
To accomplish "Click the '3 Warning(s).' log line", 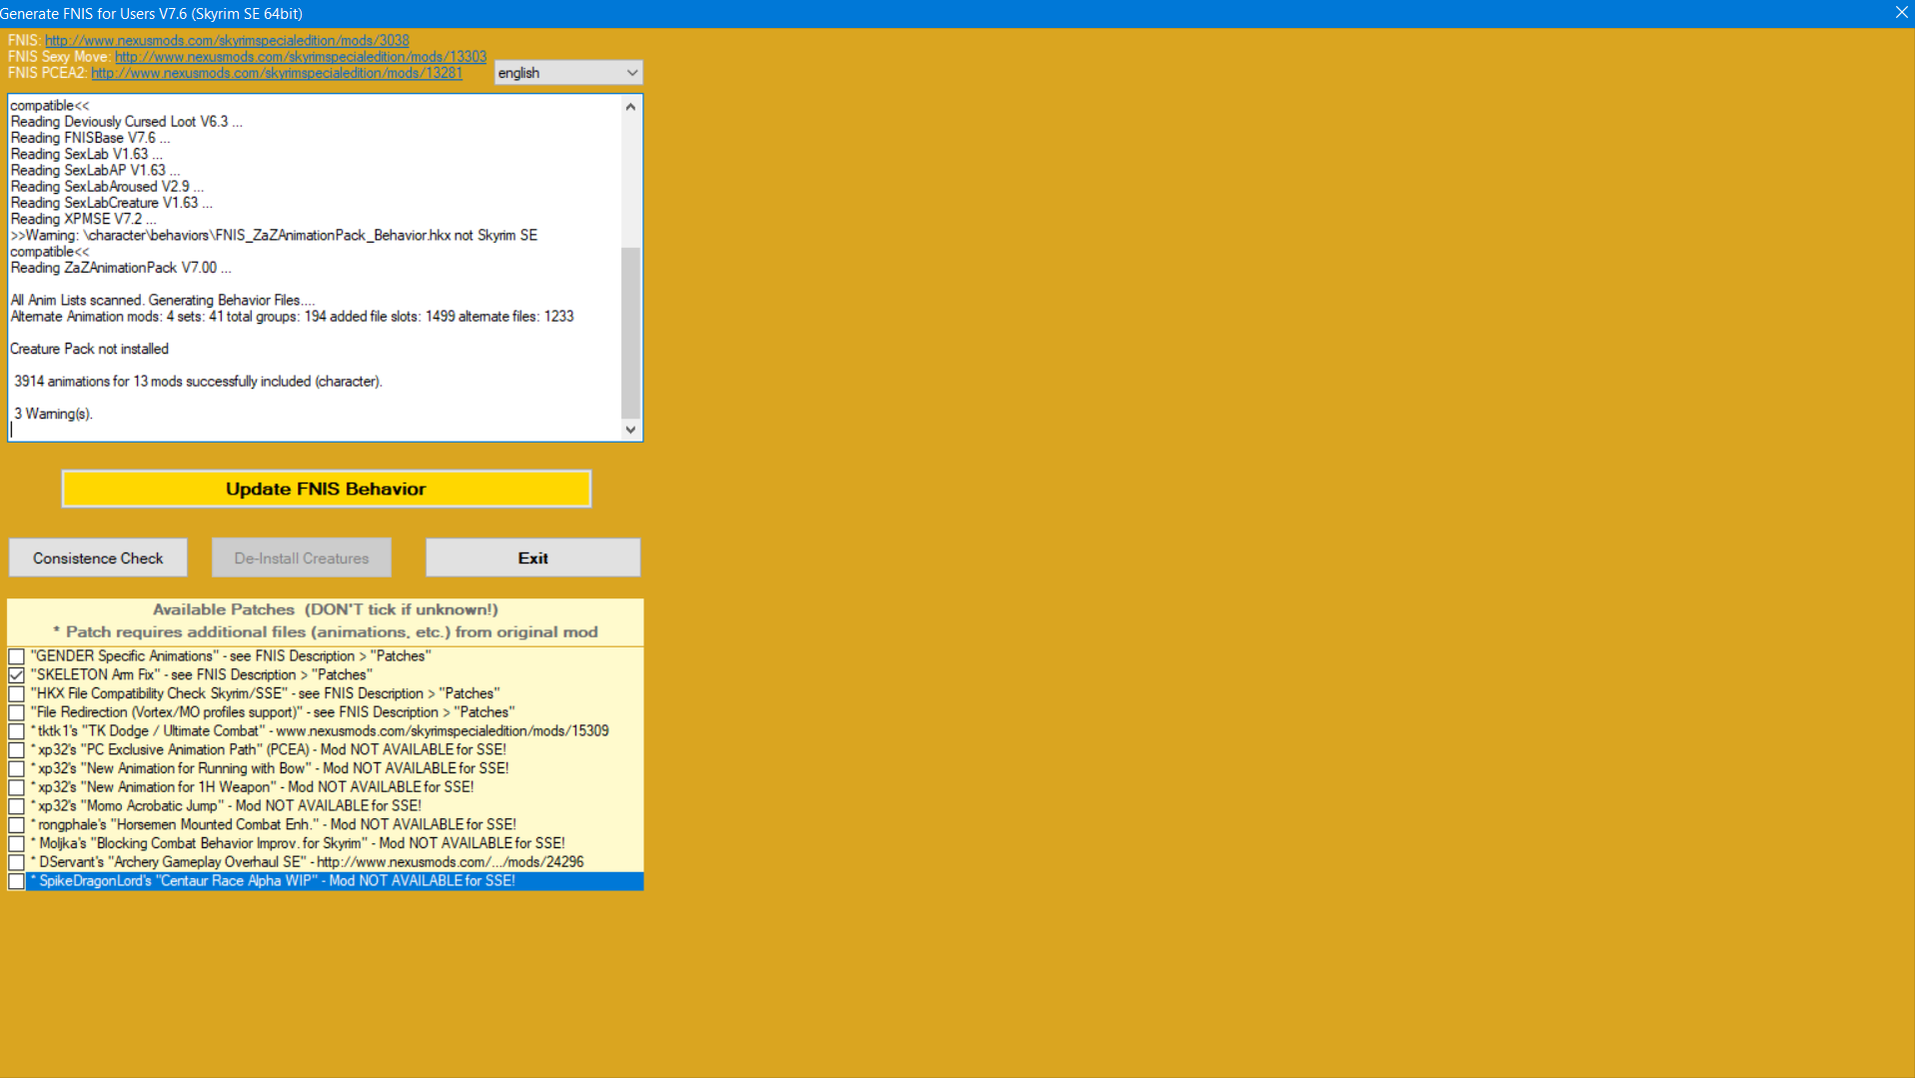I will [54, 414].
